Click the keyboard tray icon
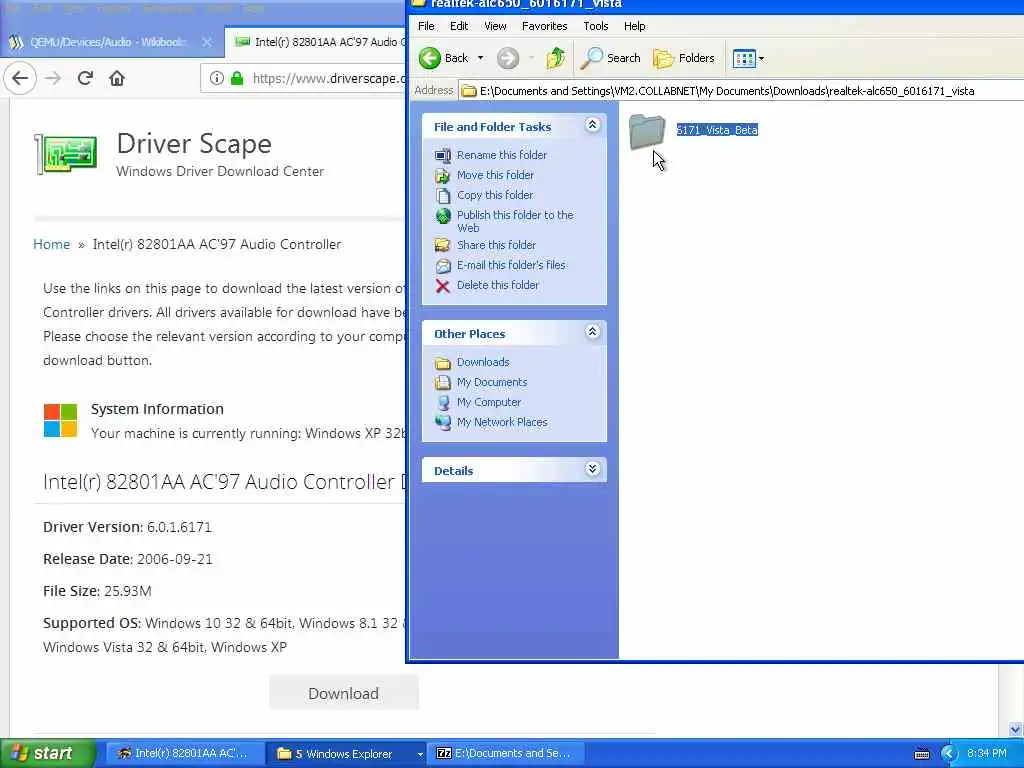 pos(921,754)
